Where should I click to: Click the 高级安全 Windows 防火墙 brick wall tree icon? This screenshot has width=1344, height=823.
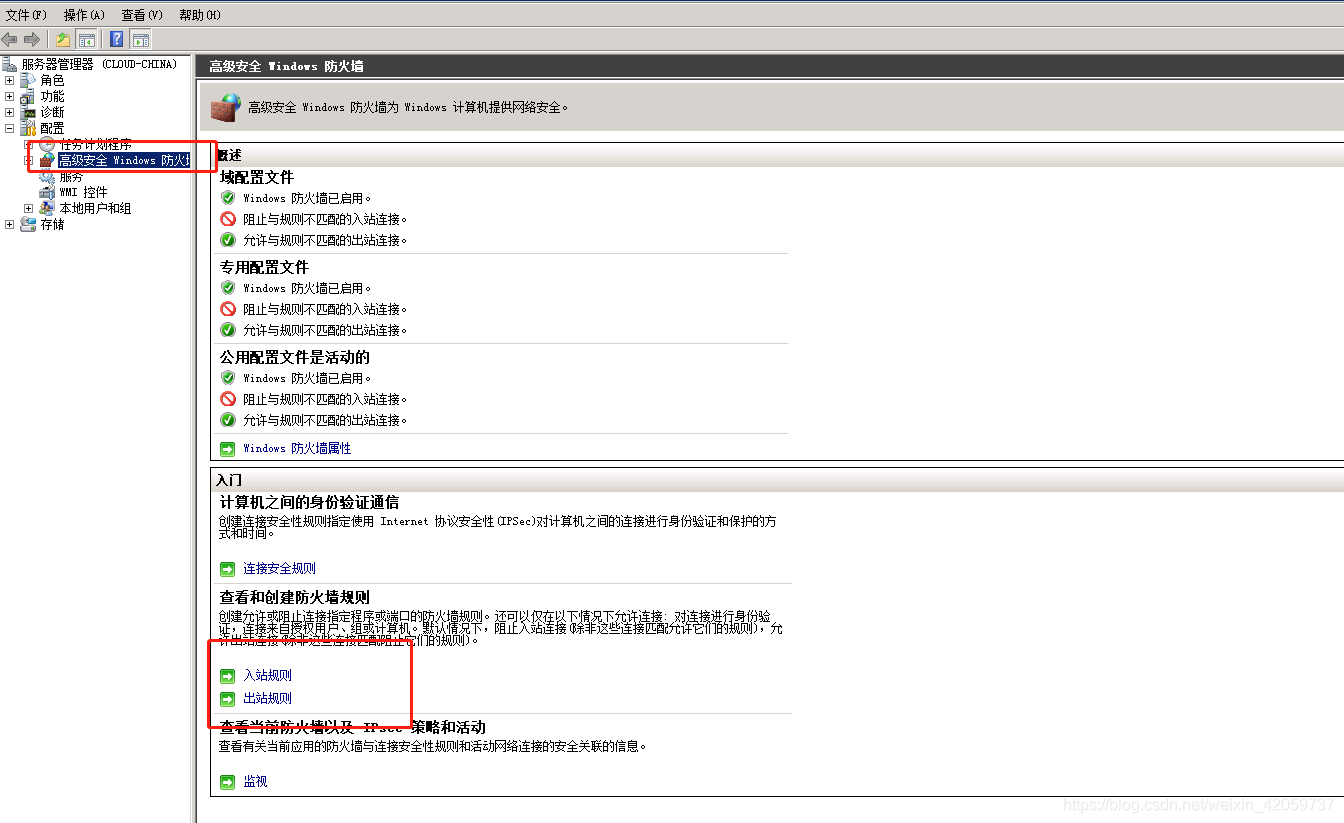click(x=47, y=160)
